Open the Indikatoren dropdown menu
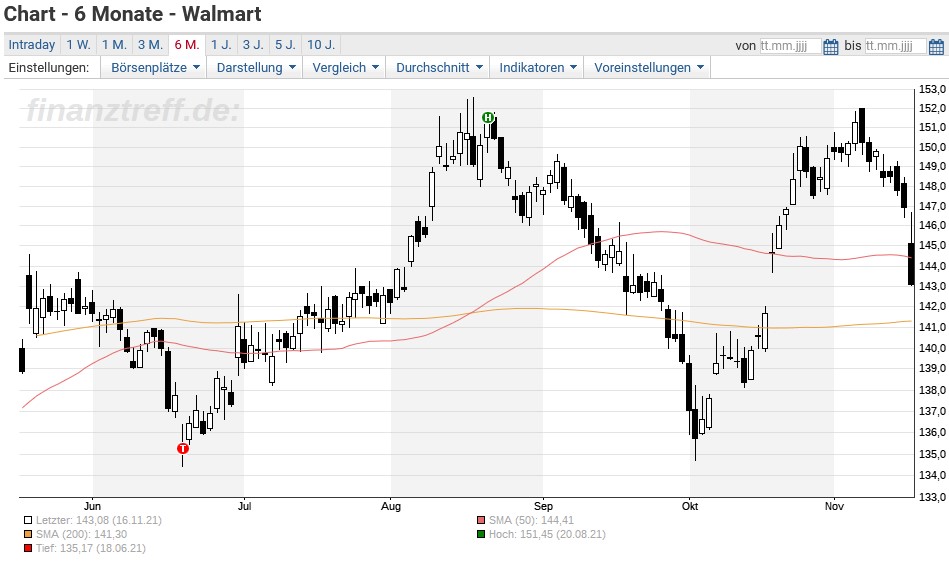 coord(537,67)
